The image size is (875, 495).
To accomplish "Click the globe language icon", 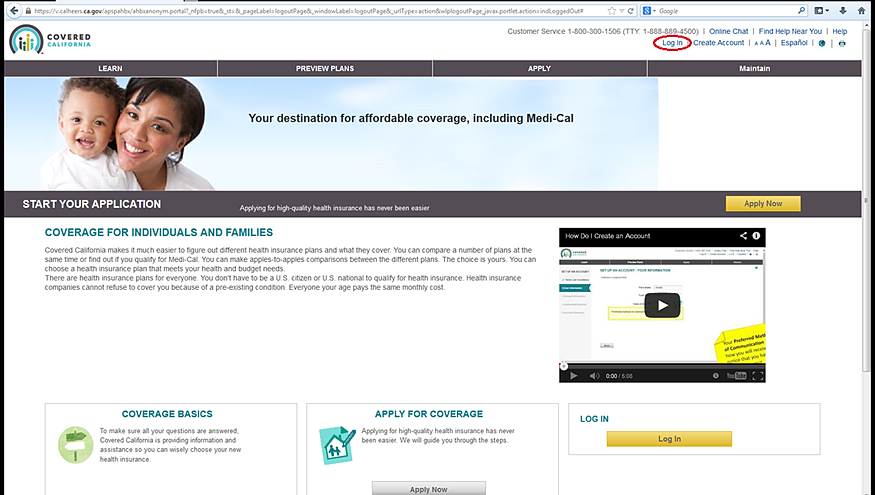I will pyautogui.click(x=821, y=44).
